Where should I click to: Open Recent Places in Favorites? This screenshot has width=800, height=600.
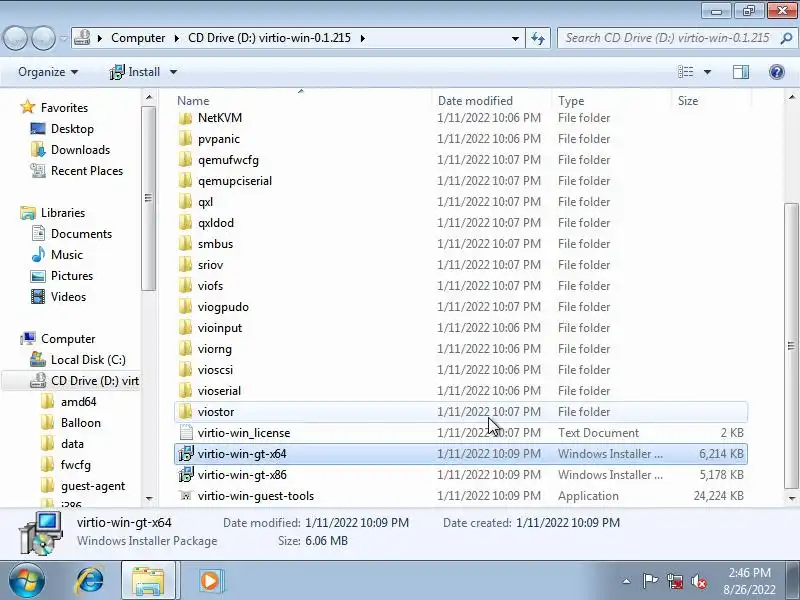coord(87,171)
